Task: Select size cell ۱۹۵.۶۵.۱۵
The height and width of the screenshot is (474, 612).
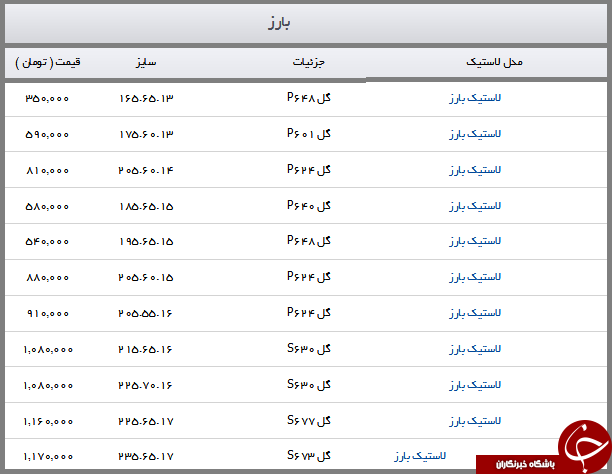Action: (x=146, y=241)
